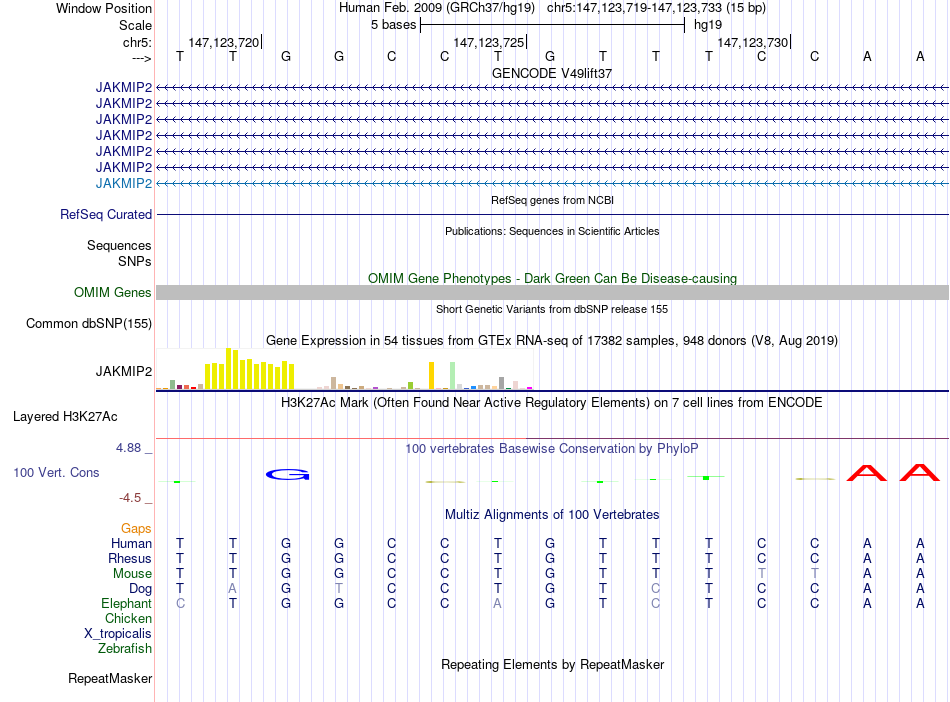Click the 100 Vert. Cons label
The image size is (950, 702).
point(56,472)
